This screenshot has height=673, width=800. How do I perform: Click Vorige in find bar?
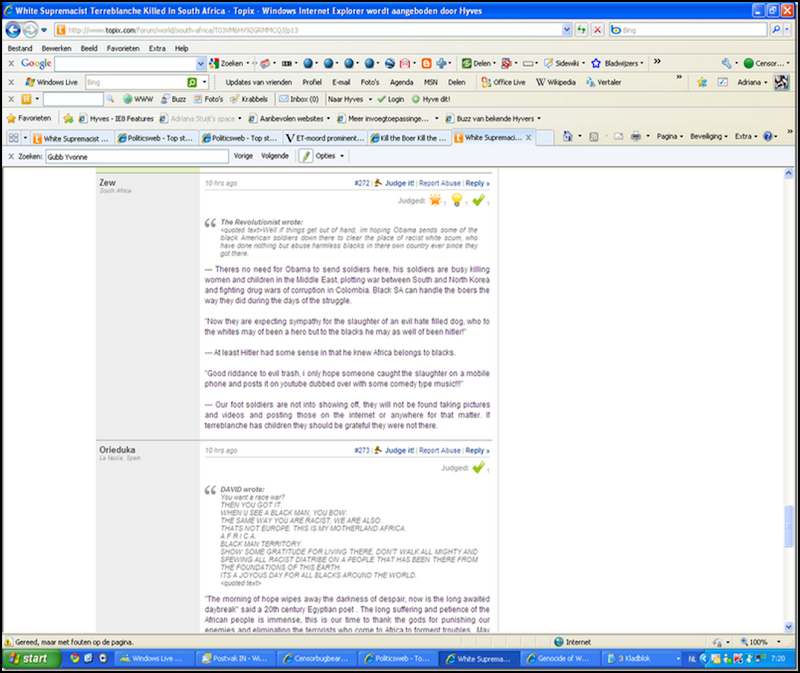(243, 156)
